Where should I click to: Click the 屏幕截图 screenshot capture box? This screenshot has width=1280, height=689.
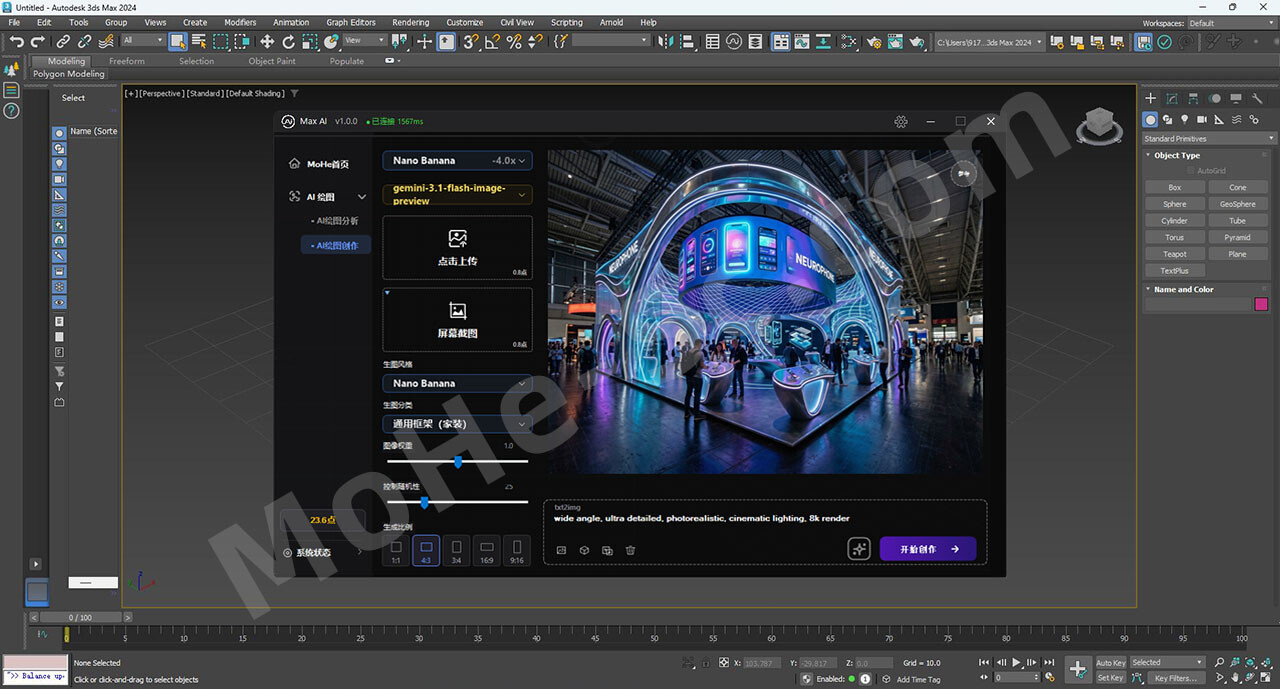tap(457, 320)
